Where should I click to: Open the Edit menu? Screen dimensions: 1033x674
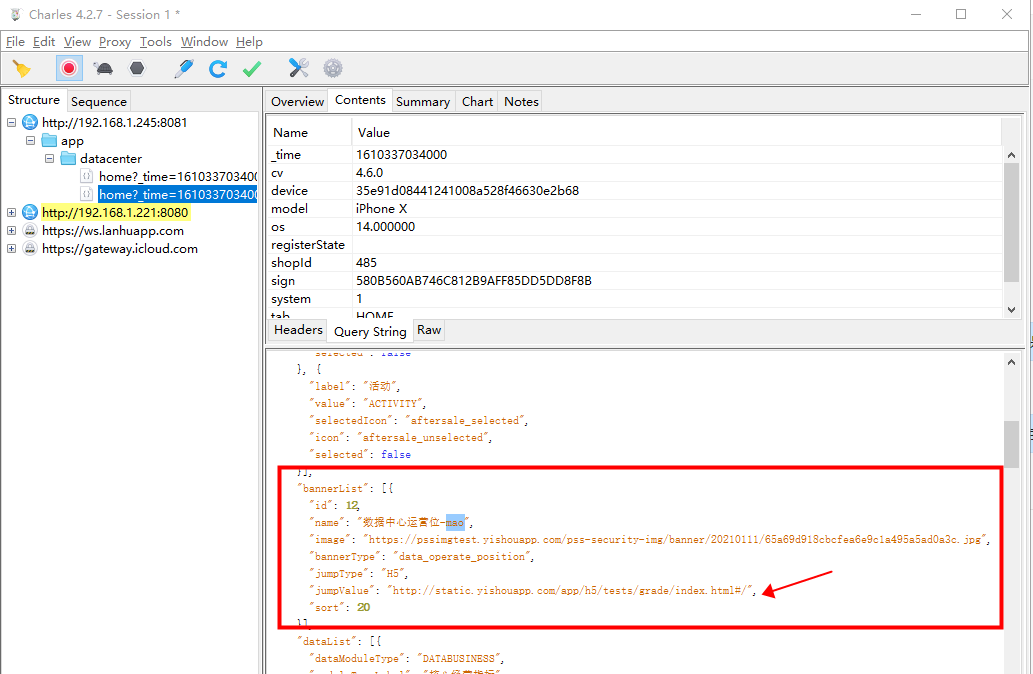tap(44, 42)
